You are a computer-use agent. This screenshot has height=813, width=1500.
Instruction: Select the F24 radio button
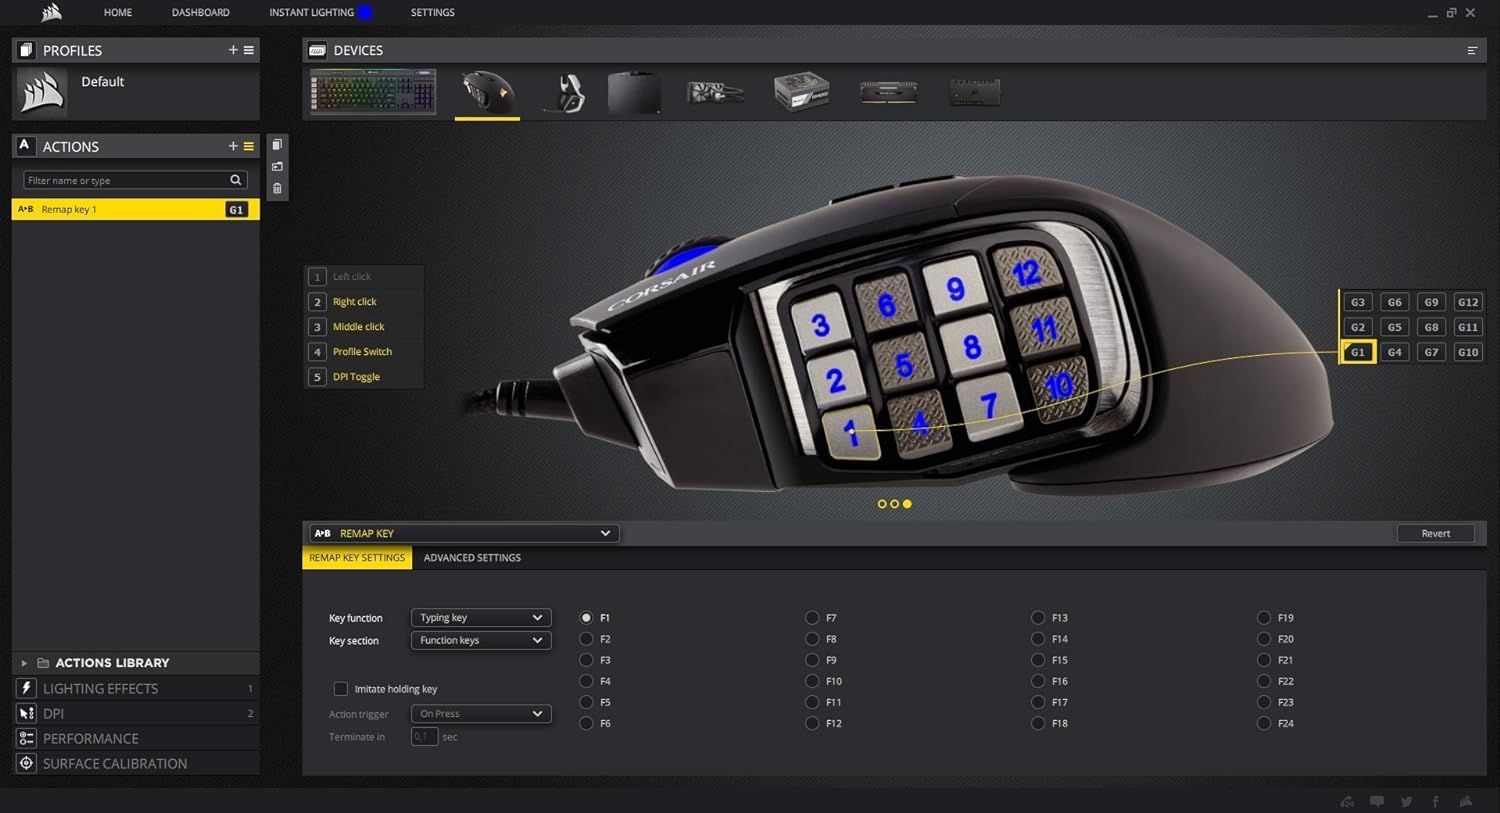(1264, 723)
